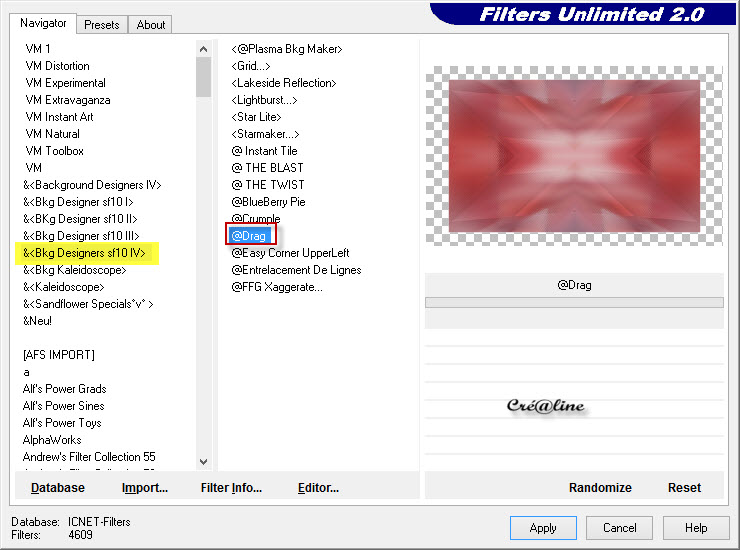Screen dimensions: 740x550
Task: Randomize the filter settings
Action: click(x=600, y=488)
